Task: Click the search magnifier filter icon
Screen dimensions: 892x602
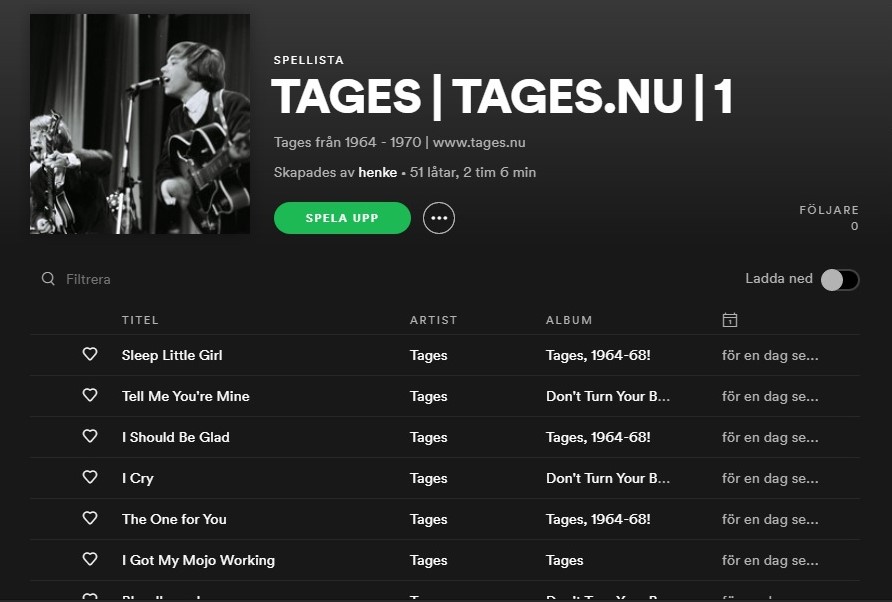Action: [48, 279]
